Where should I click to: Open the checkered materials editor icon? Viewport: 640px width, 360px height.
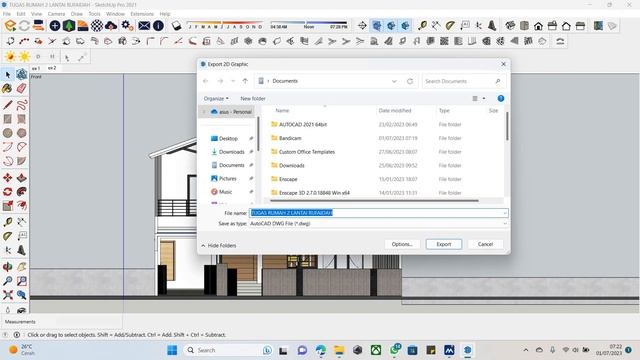pyautogui.click(x=97, y=26)
